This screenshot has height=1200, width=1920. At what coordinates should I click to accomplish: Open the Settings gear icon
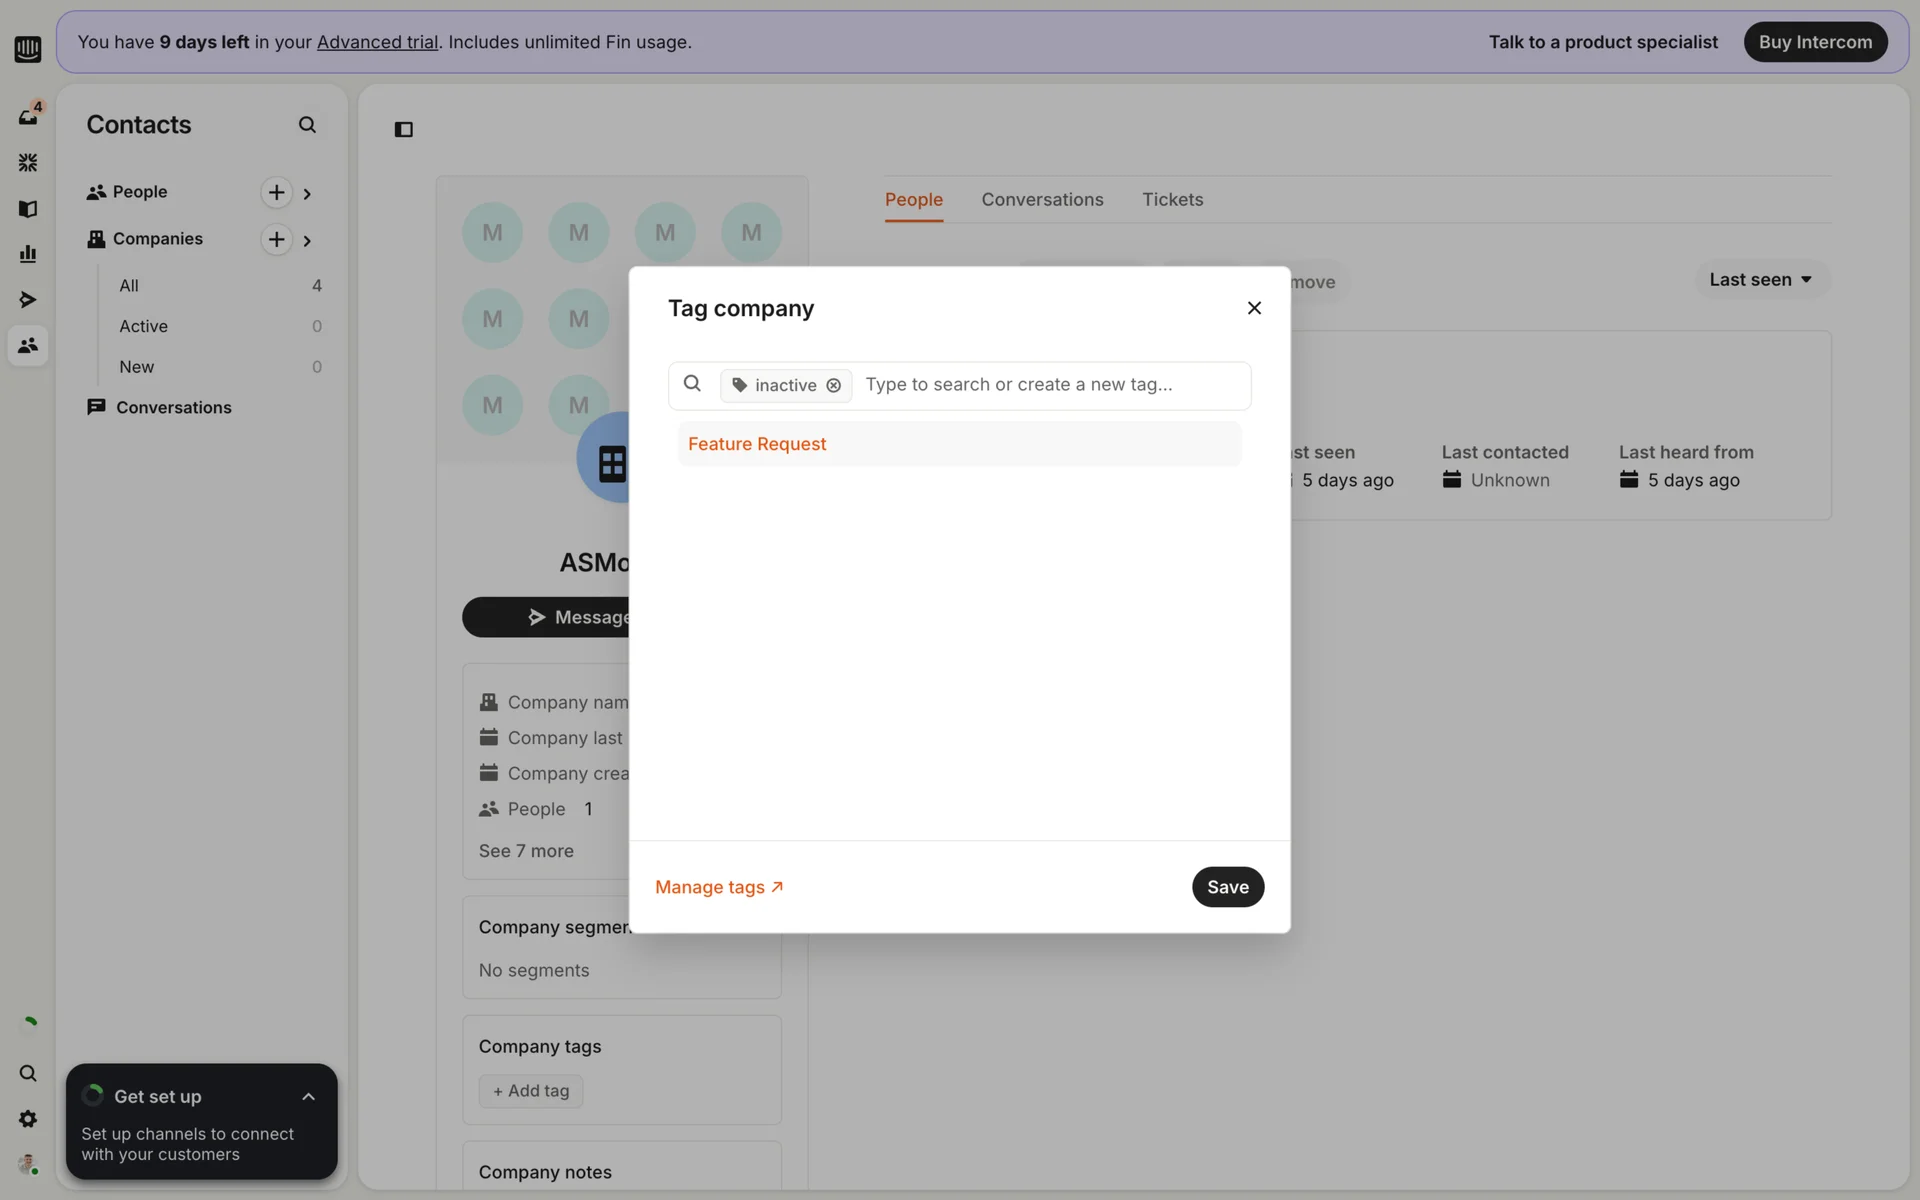(28, 1119)
